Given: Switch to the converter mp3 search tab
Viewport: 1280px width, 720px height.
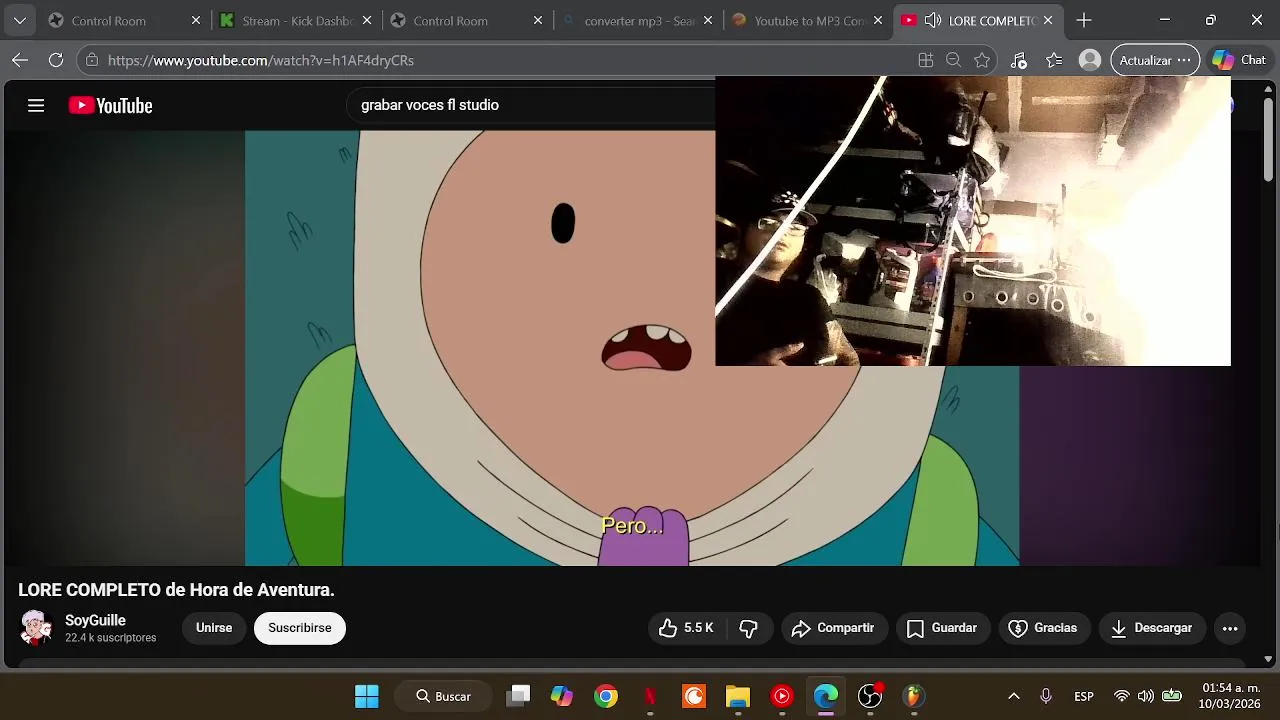Looking at the screenshot, I should (x=639, y=20).
